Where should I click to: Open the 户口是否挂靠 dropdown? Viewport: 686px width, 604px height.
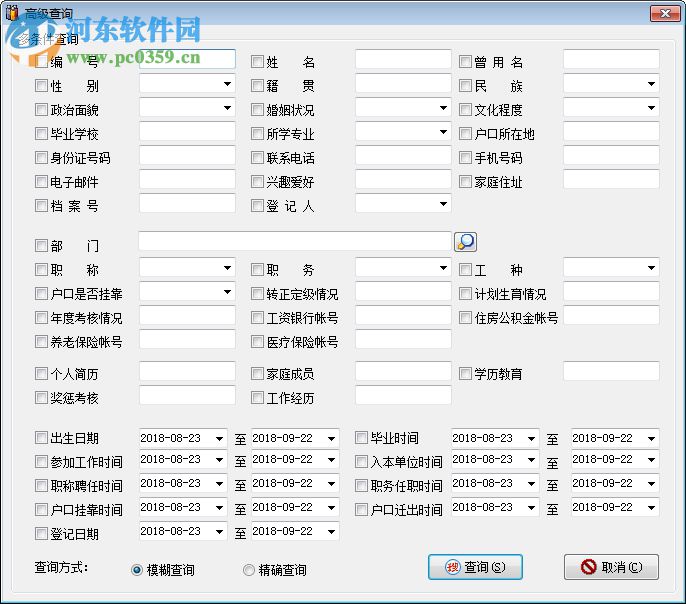click(x=227, y=292)
